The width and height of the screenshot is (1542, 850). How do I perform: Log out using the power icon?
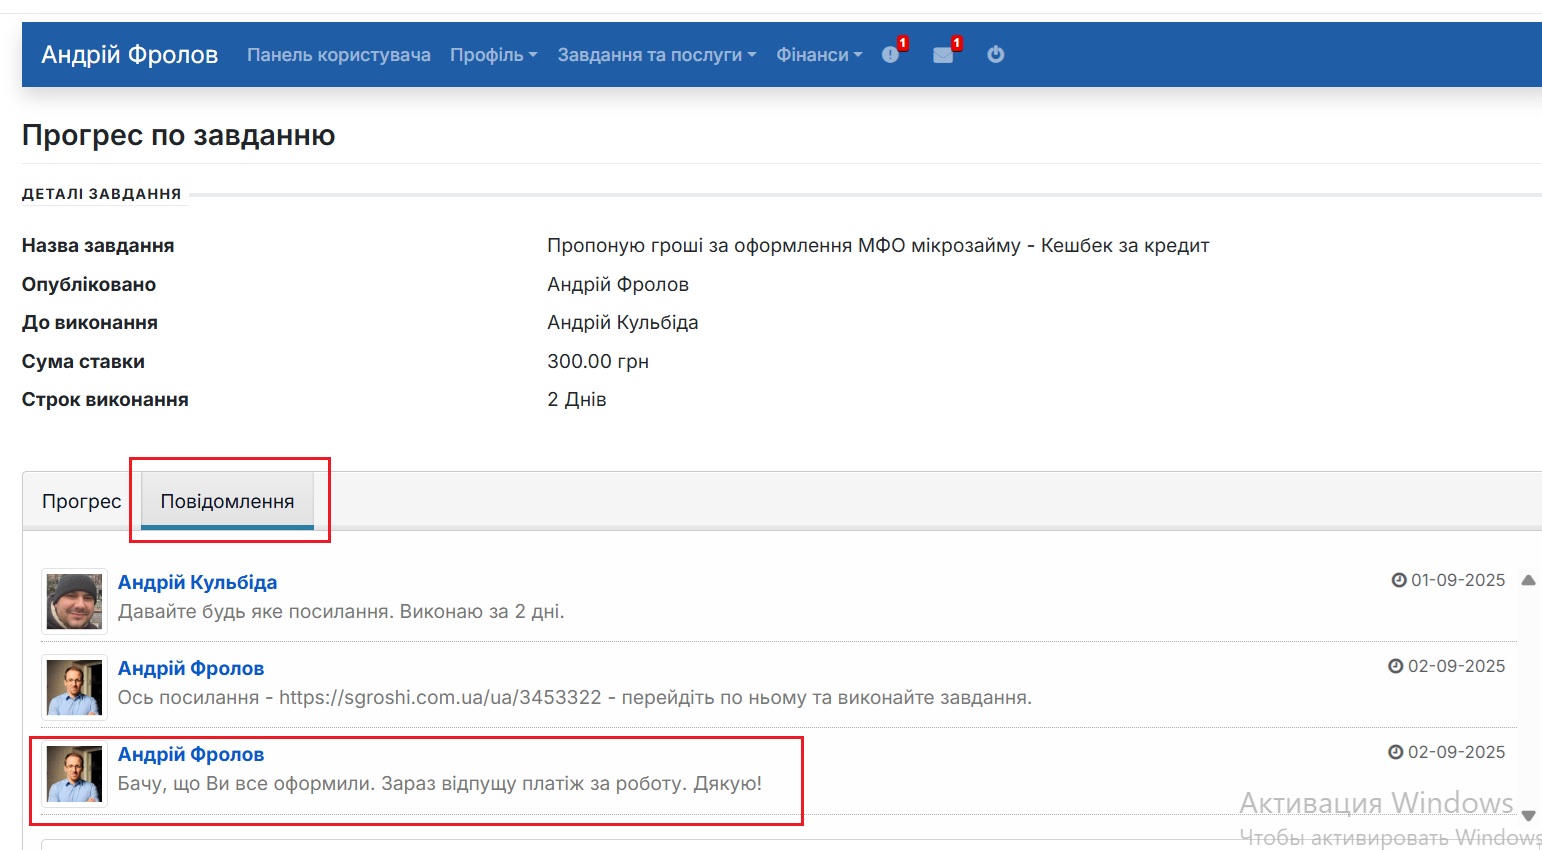[996, 55]
